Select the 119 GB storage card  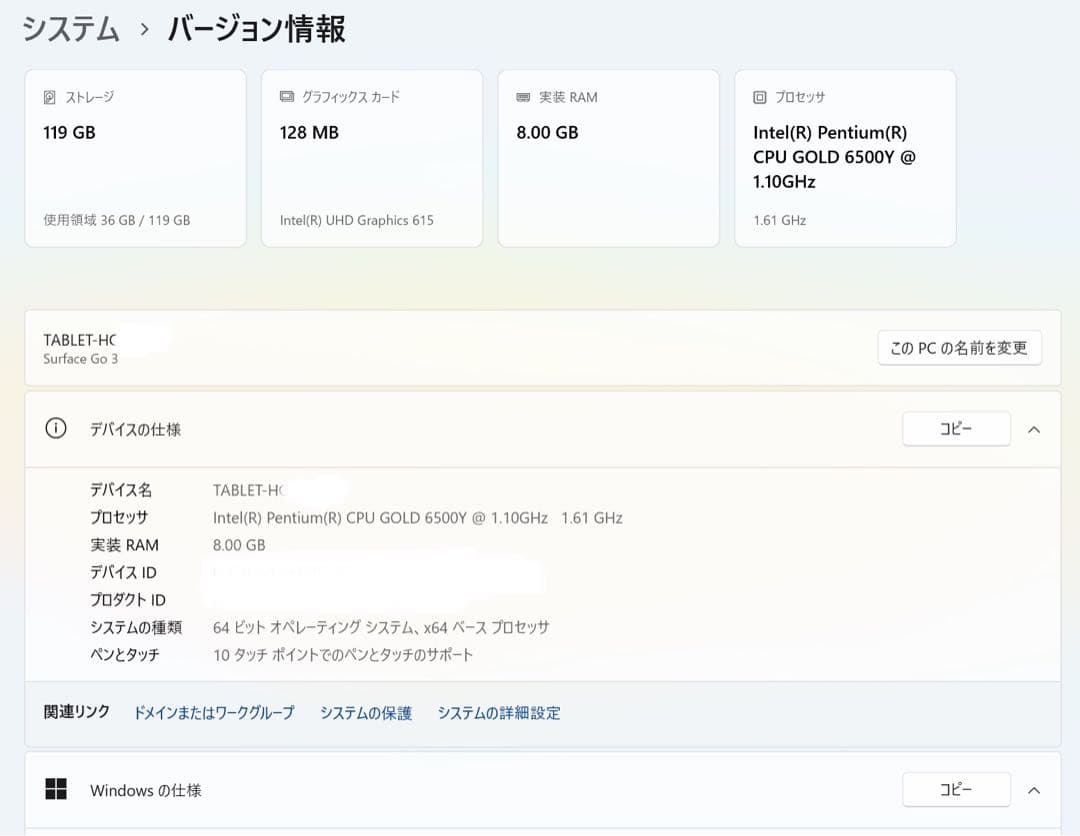135,157
